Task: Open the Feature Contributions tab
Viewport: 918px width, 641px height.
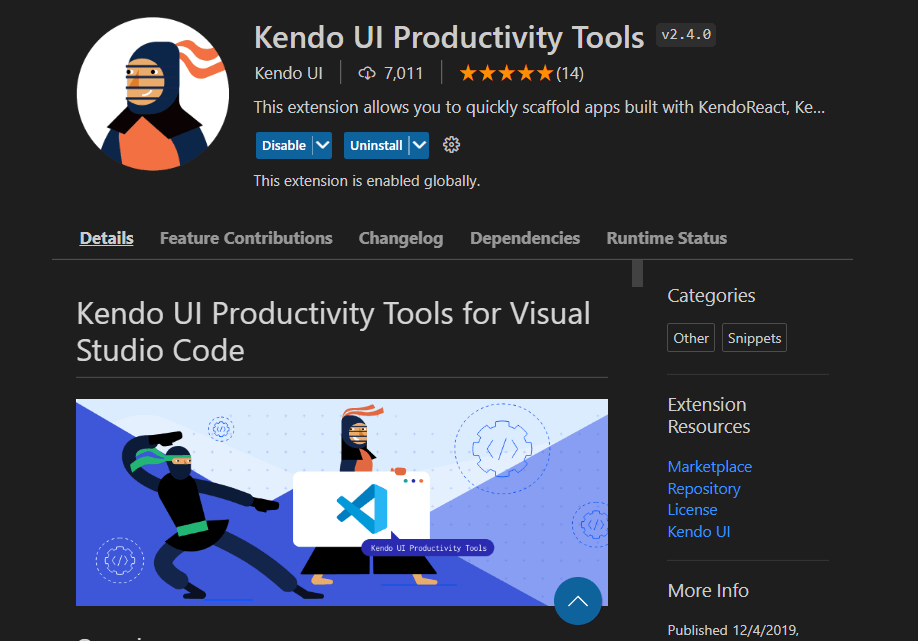Action: (246, 238)
